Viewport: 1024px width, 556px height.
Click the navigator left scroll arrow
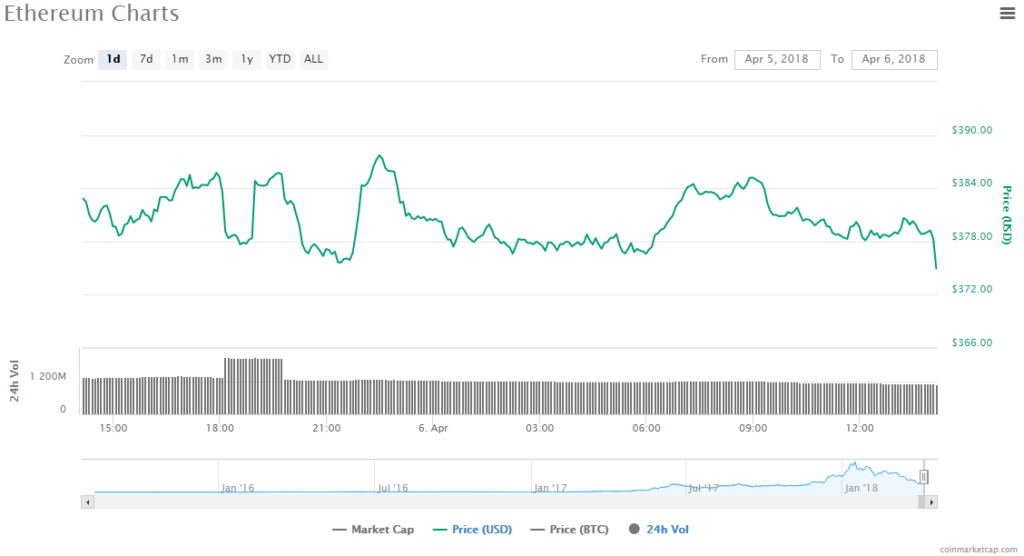[88, 503]
